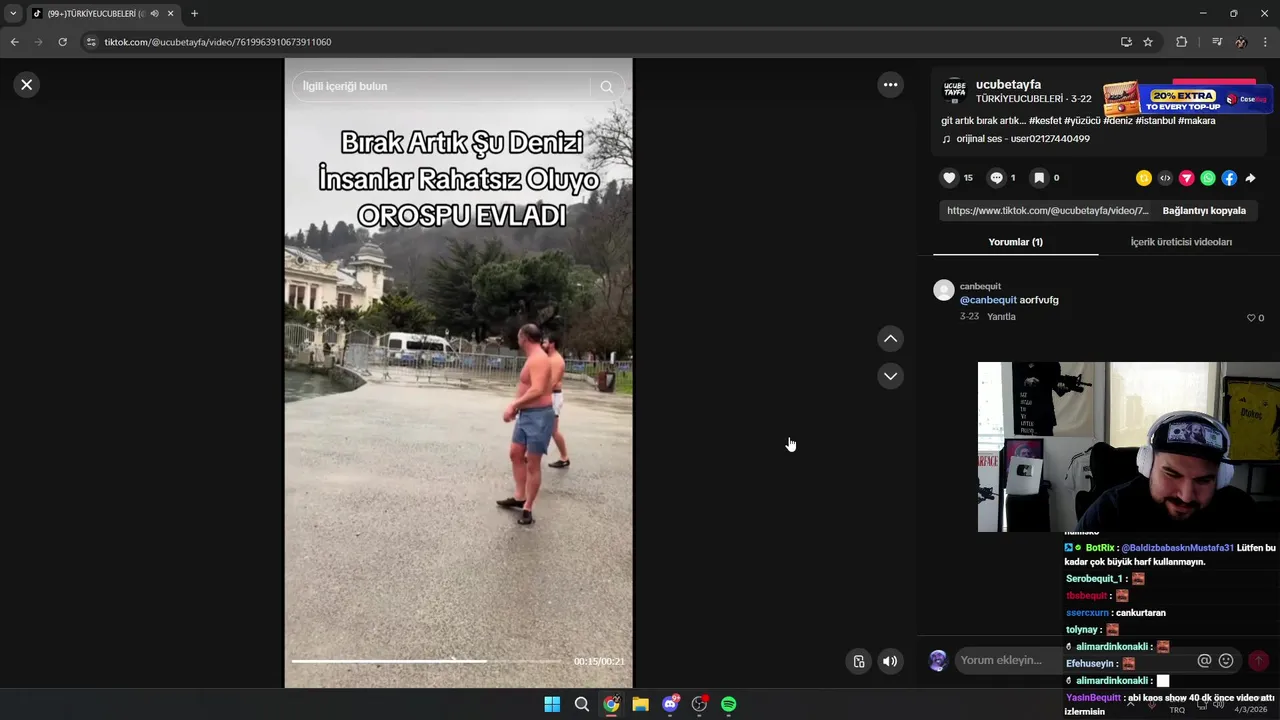This screenshot has height=720, width=1280.
Task: Open orijinal ses sound link
Action: click(1023, 139)
